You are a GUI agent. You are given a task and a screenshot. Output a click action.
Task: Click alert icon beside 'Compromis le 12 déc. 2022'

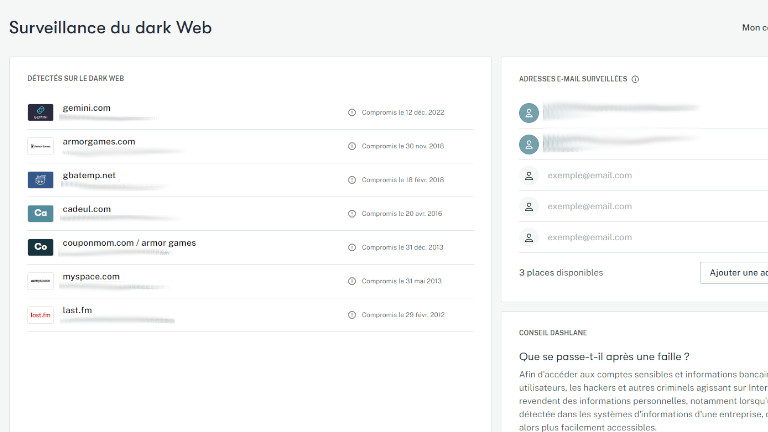(x=352, y=112)
